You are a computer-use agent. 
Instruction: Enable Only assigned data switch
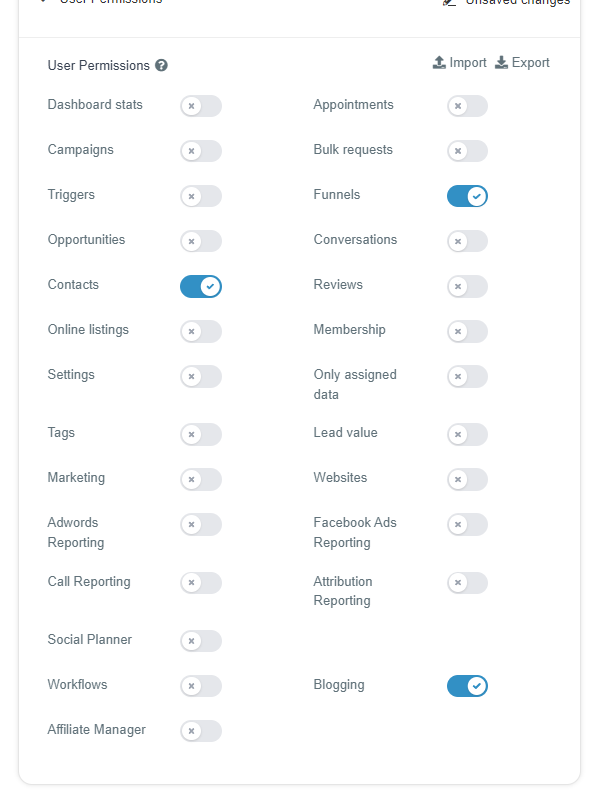click(467, 376)
